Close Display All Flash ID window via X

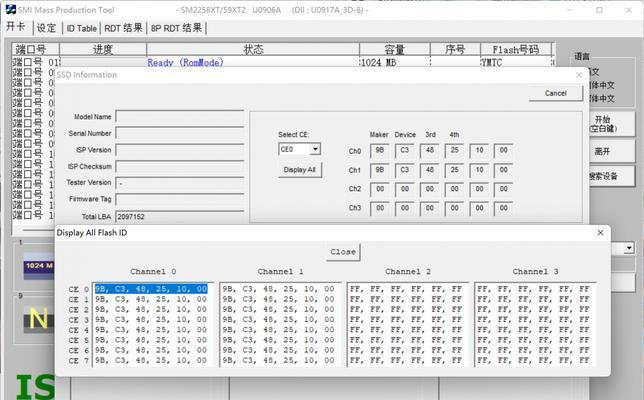pyautogui.click(x=600, y=232)
